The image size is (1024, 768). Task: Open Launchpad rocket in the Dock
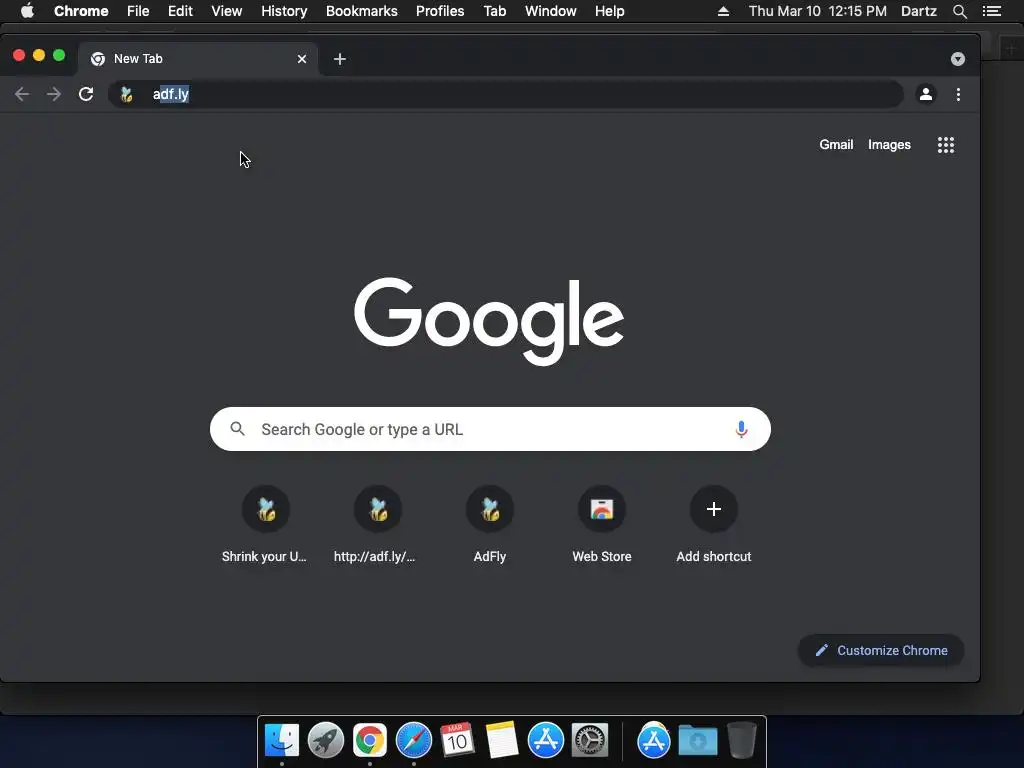(325, 740)
